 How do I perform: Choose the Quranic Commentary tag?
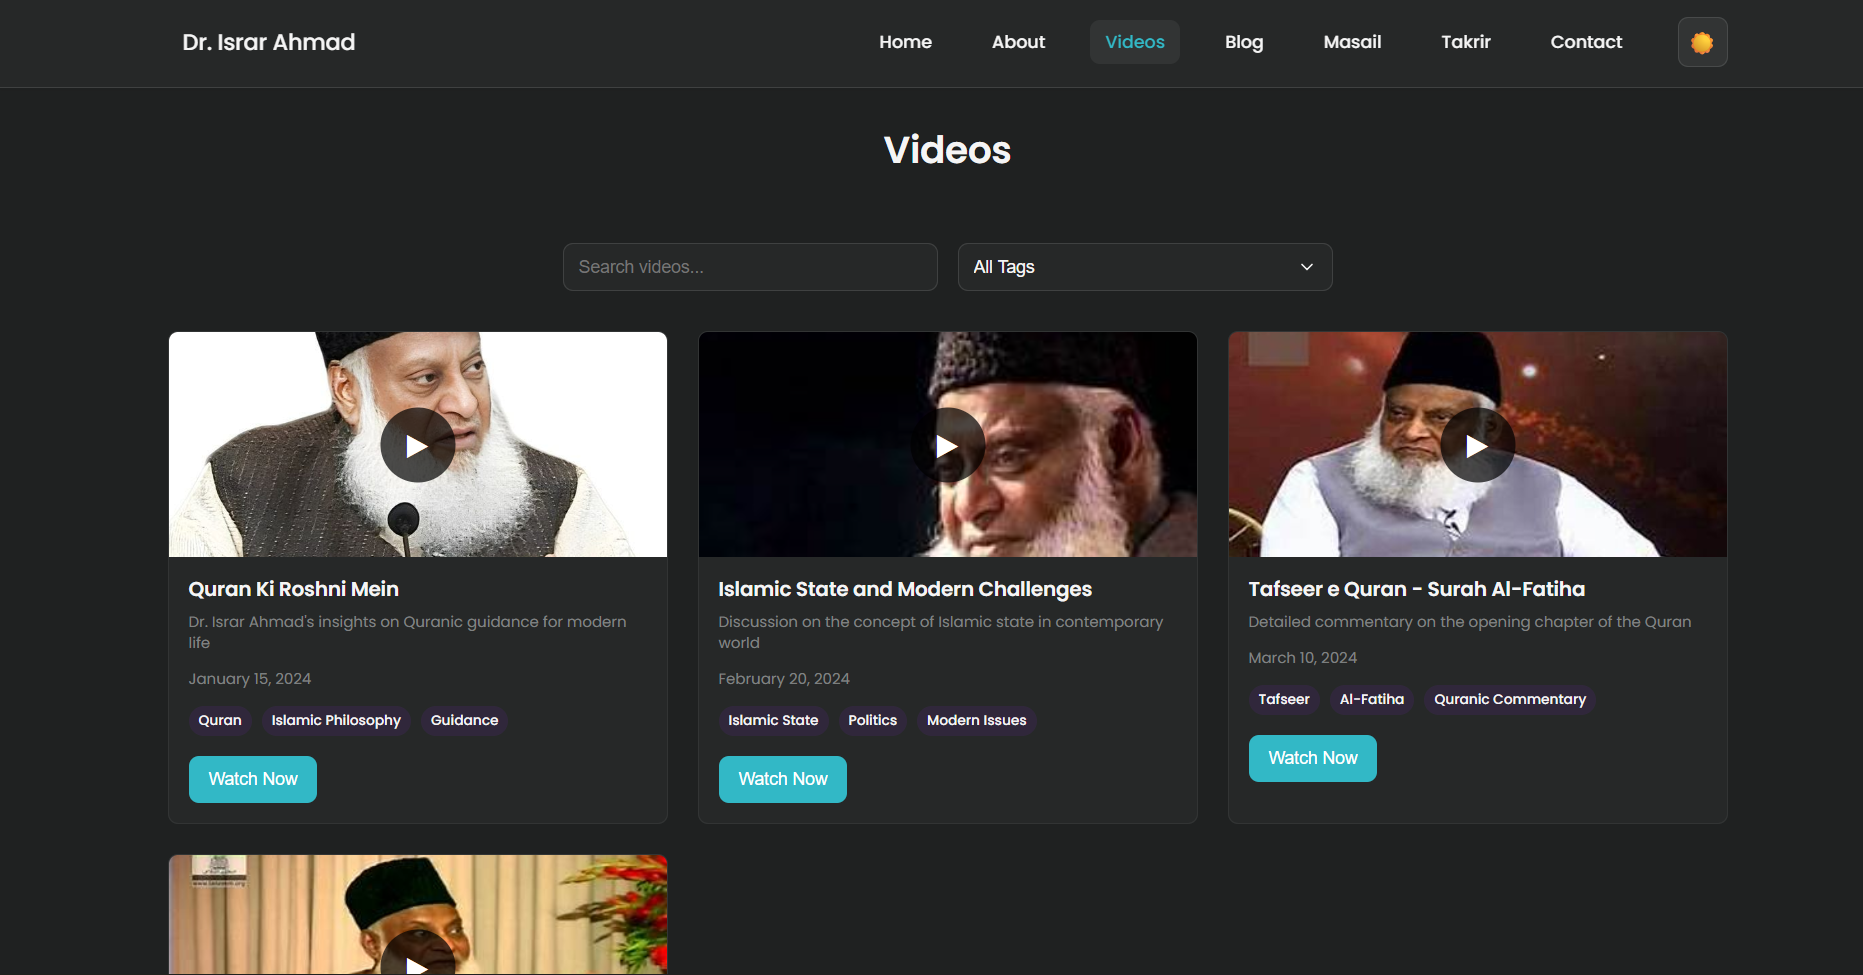pos(1509,699)
